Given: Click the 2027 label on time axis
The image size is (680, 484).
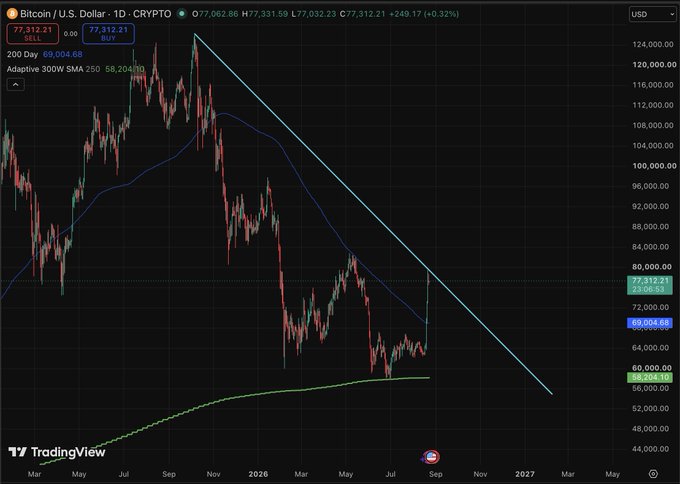Looking at the screenshot, I should [x=524, y=474].
